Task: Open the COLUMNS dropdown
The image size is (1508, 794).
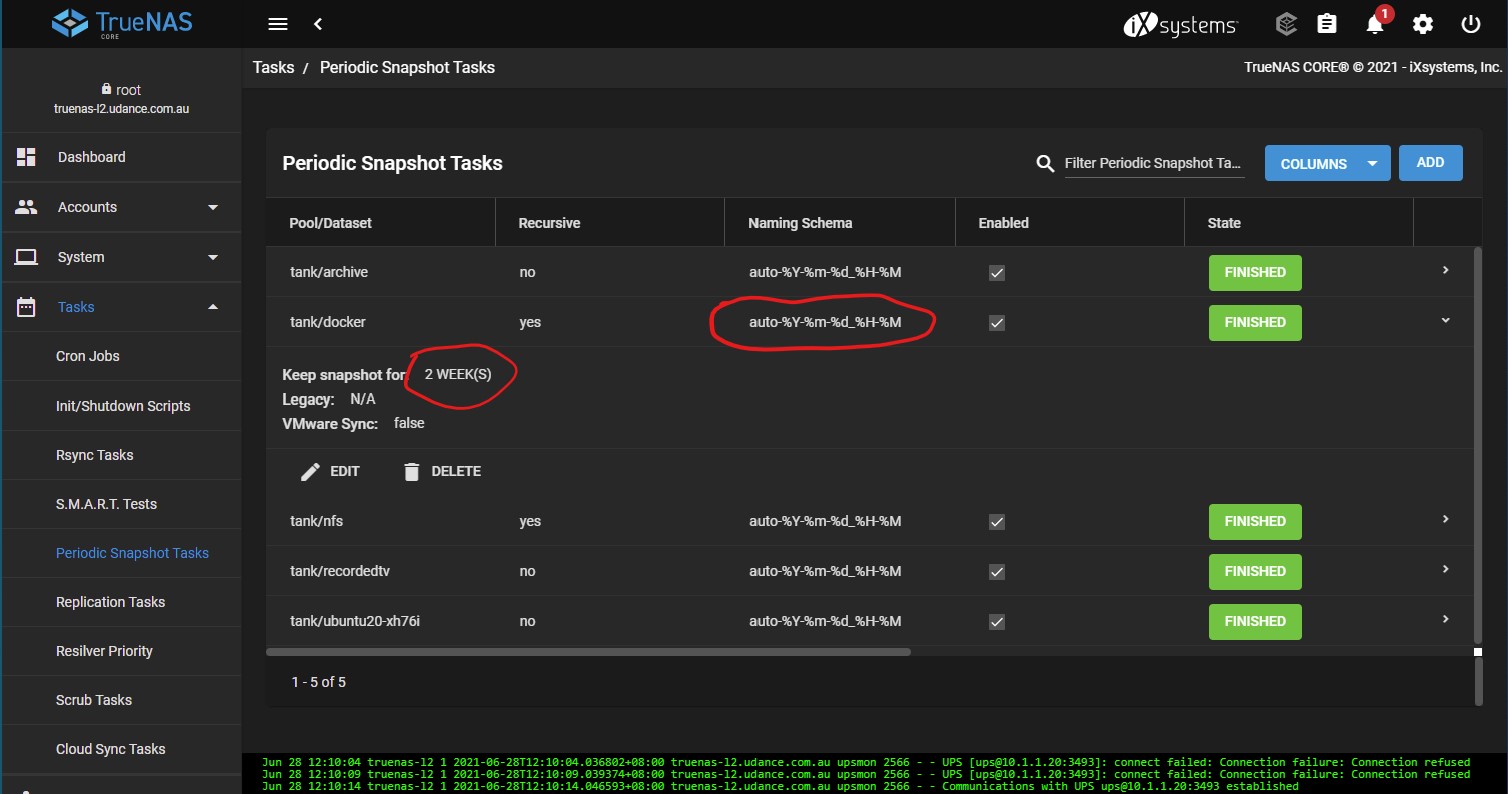Action: 1327,164
